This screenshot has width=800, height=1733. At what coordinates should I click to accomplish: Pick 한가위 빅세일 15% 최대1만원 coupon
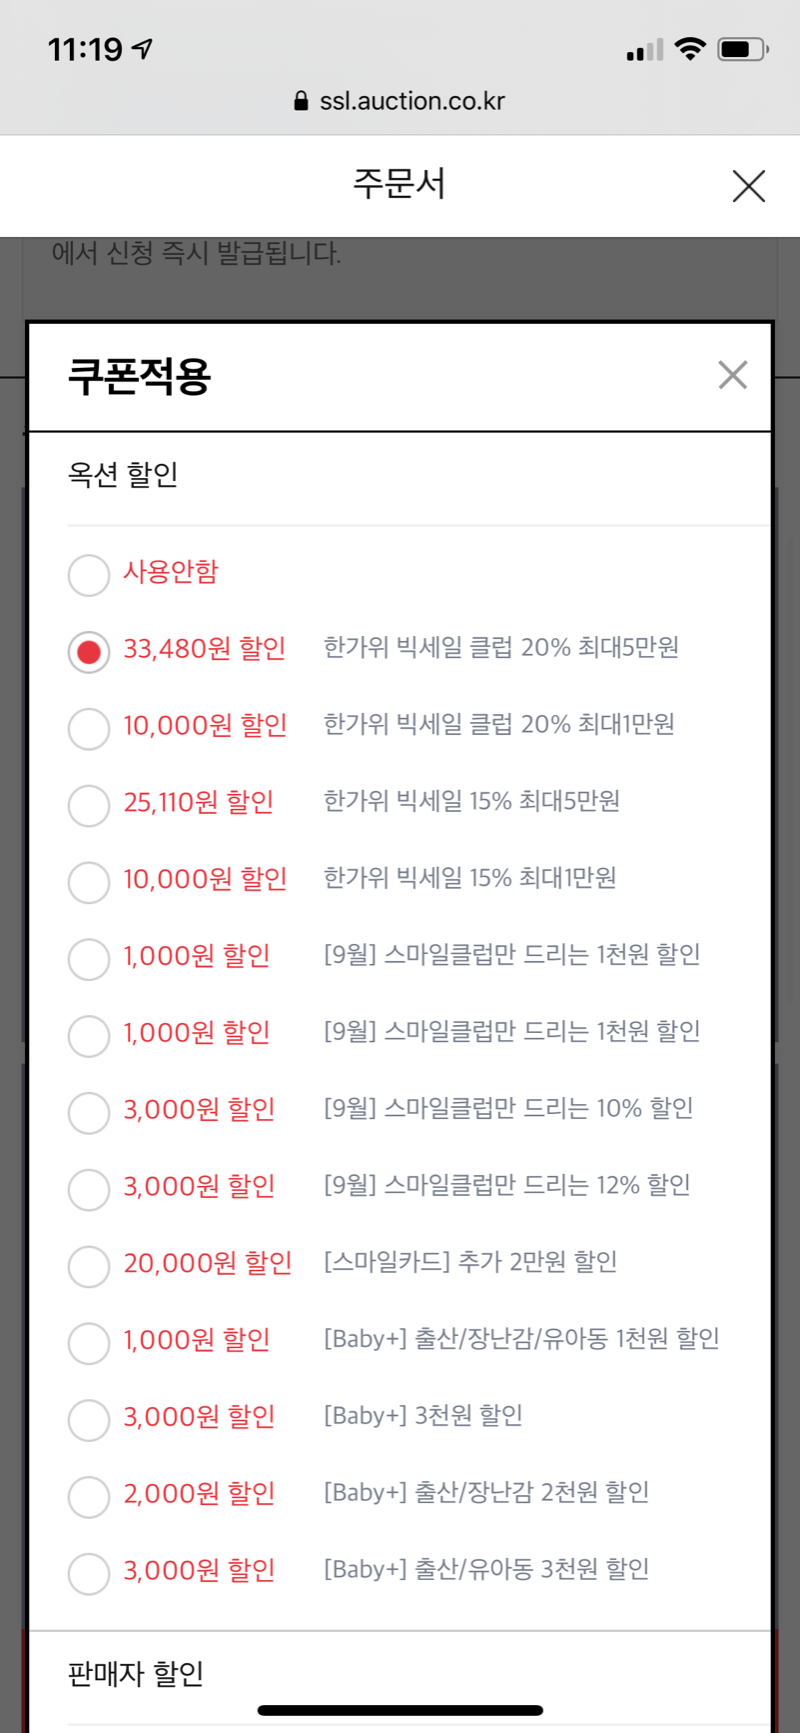(x=89, y=882)
